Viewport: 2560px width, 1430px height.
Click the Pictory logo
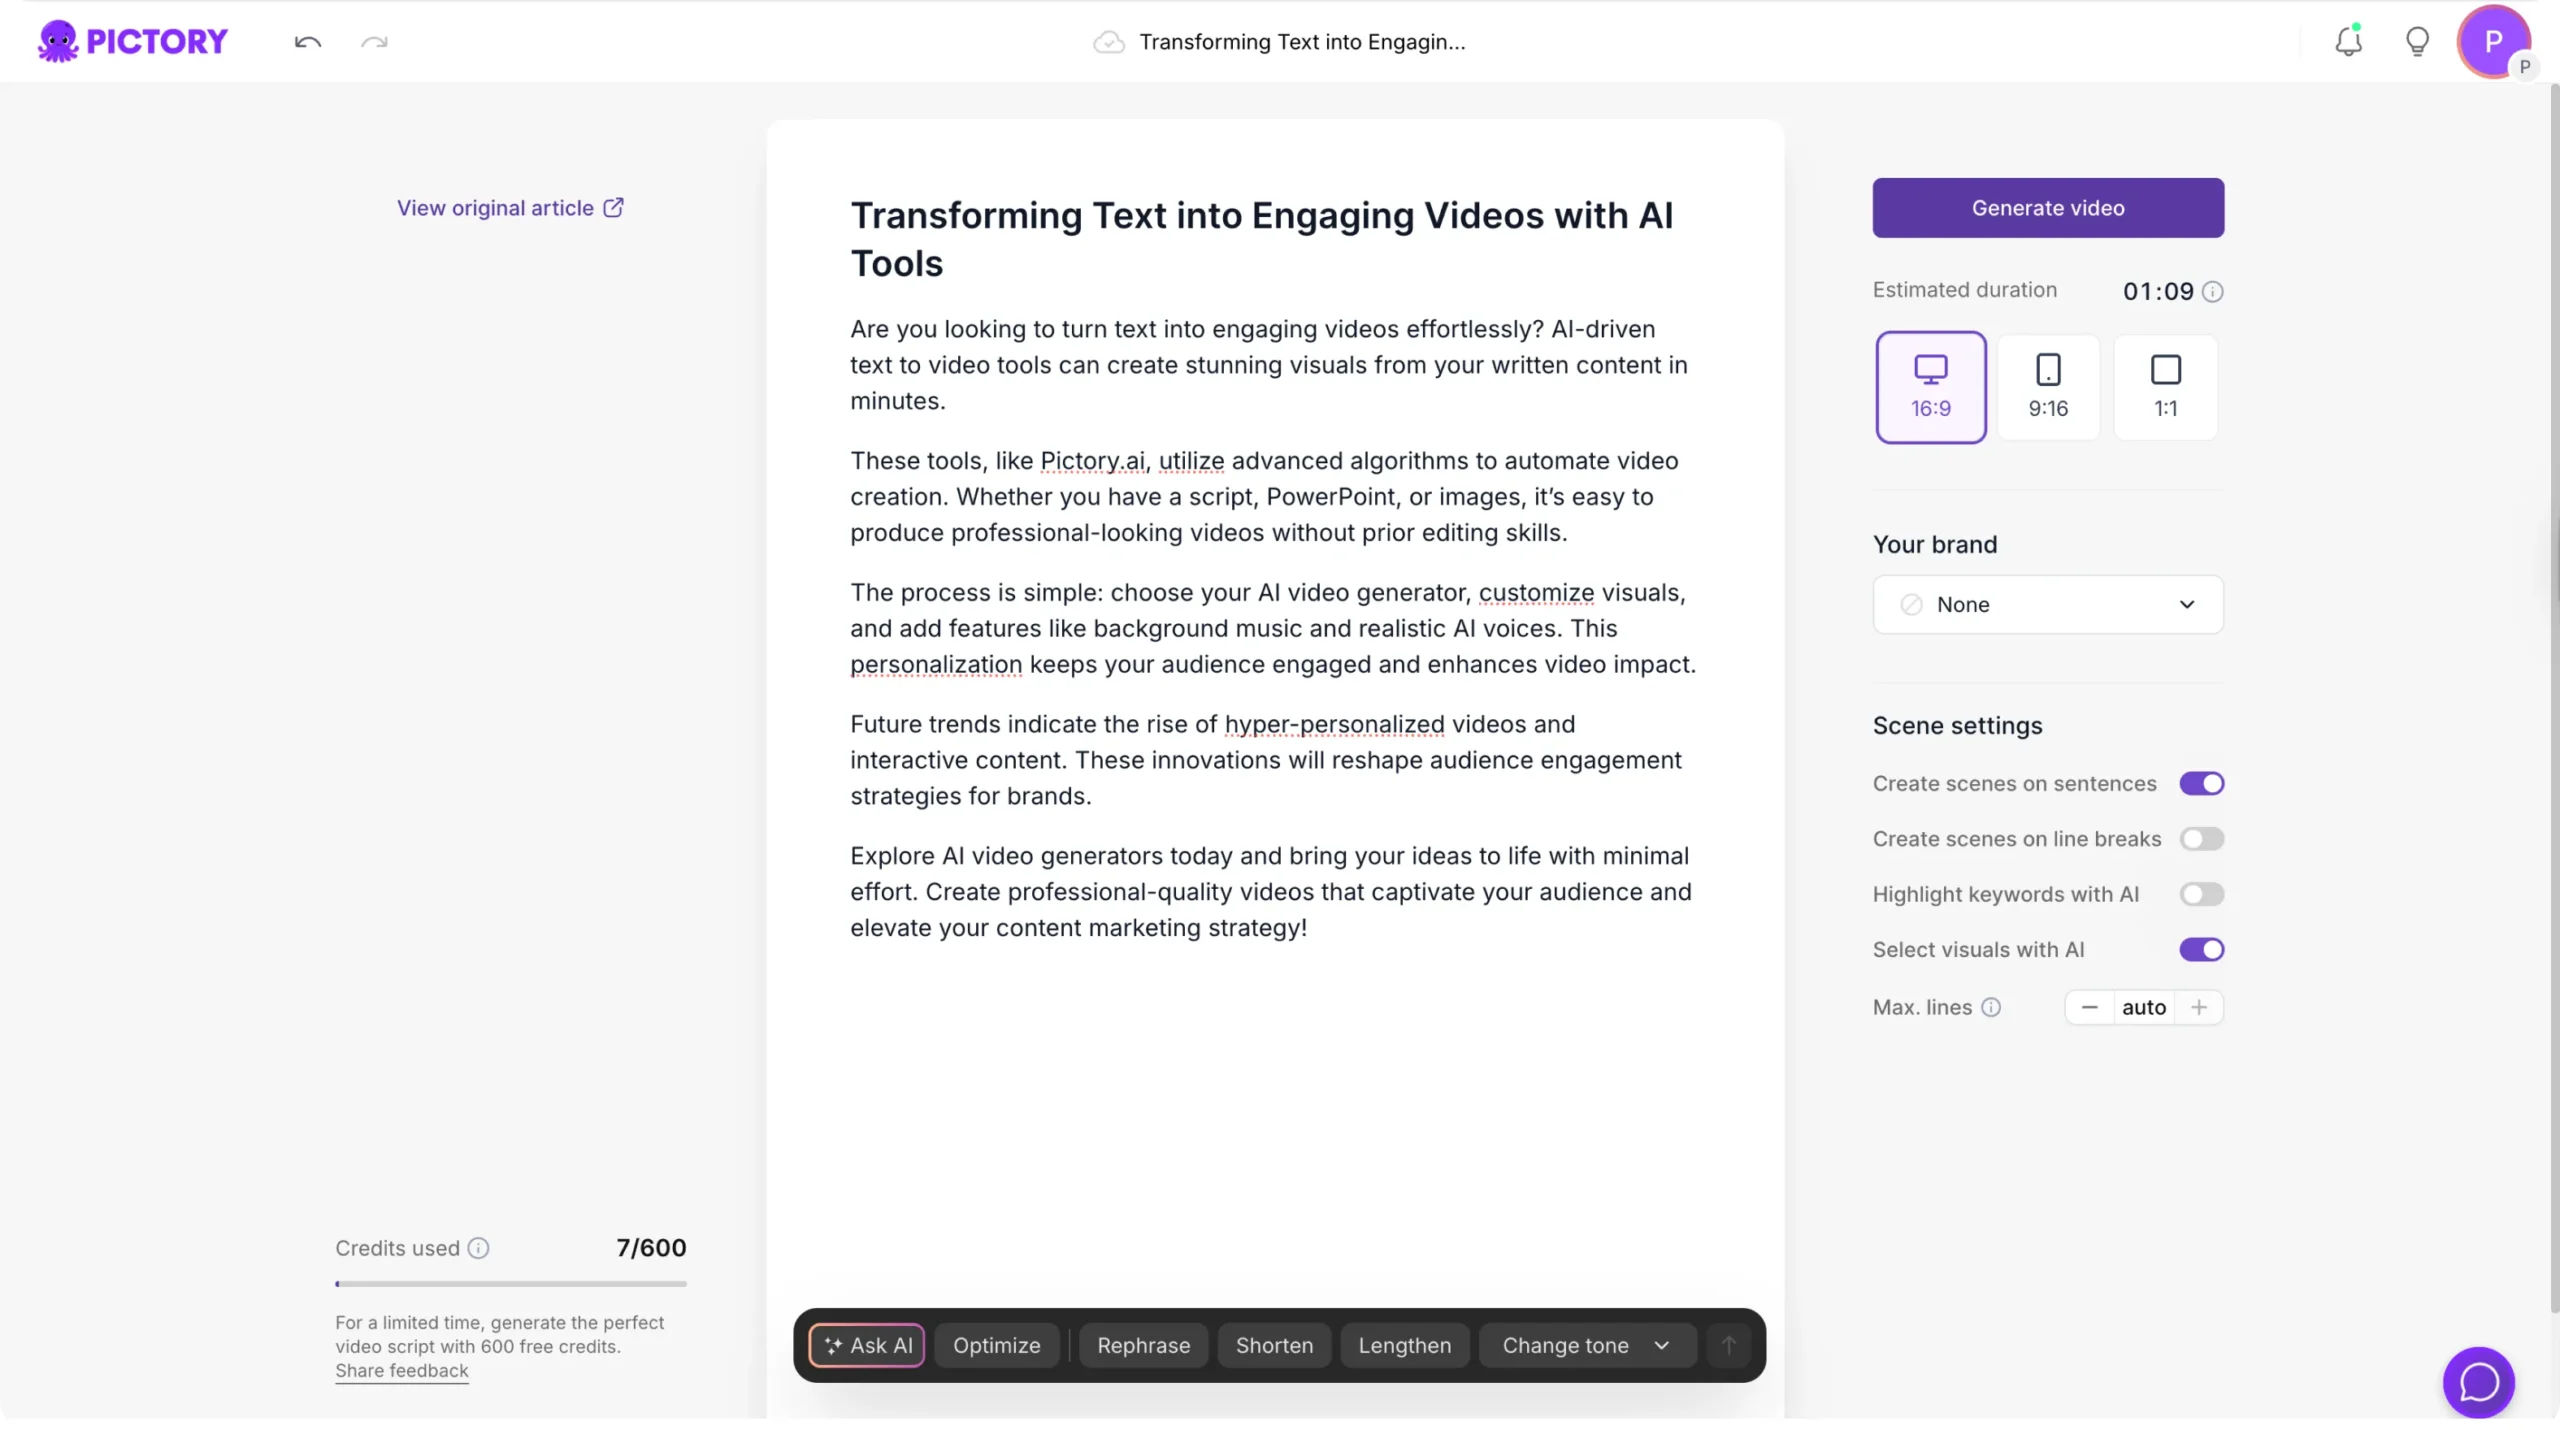click(133, 41)
